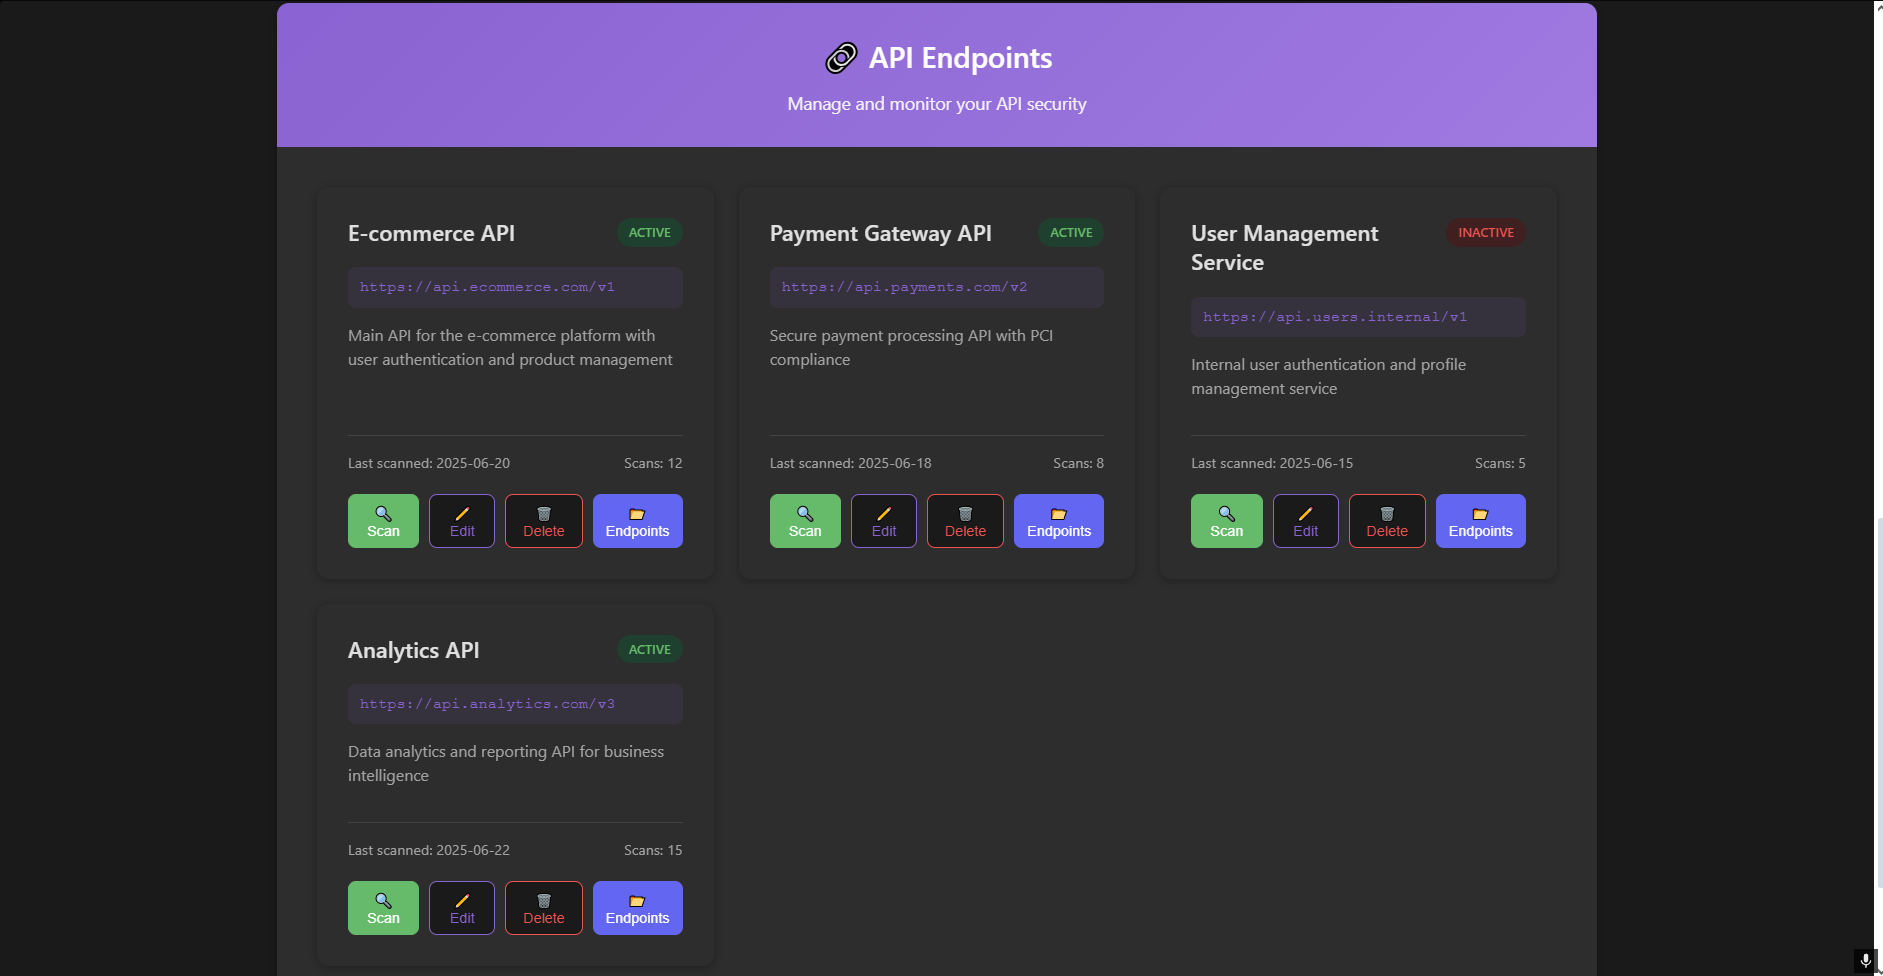View Endpoints of Payment Gateway API
The height and width of the screenshot is (976, 1883).
(x=1059, y=521)
